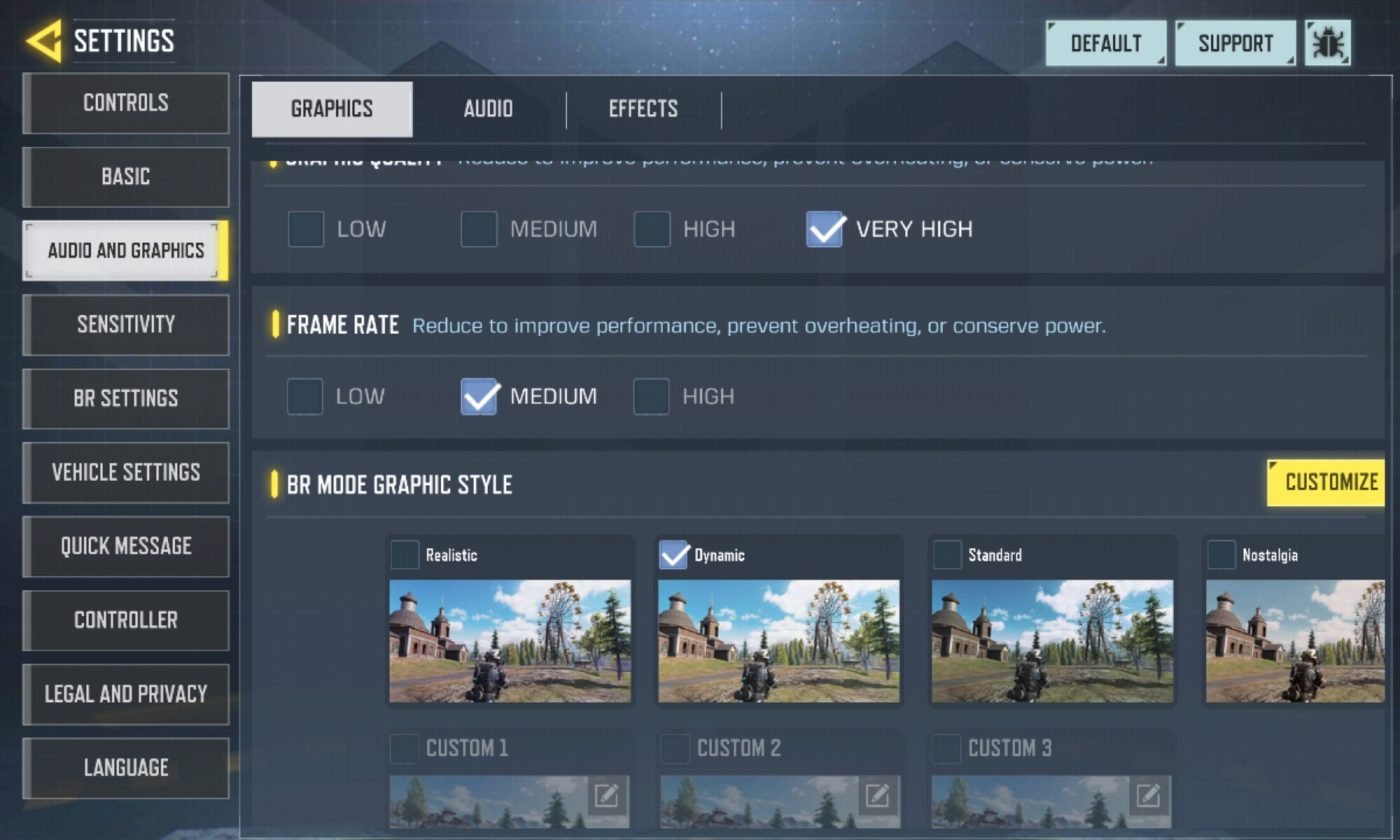Click the BR Mode Graphic Style heading
1400x840 pixels.
[399, 485]
